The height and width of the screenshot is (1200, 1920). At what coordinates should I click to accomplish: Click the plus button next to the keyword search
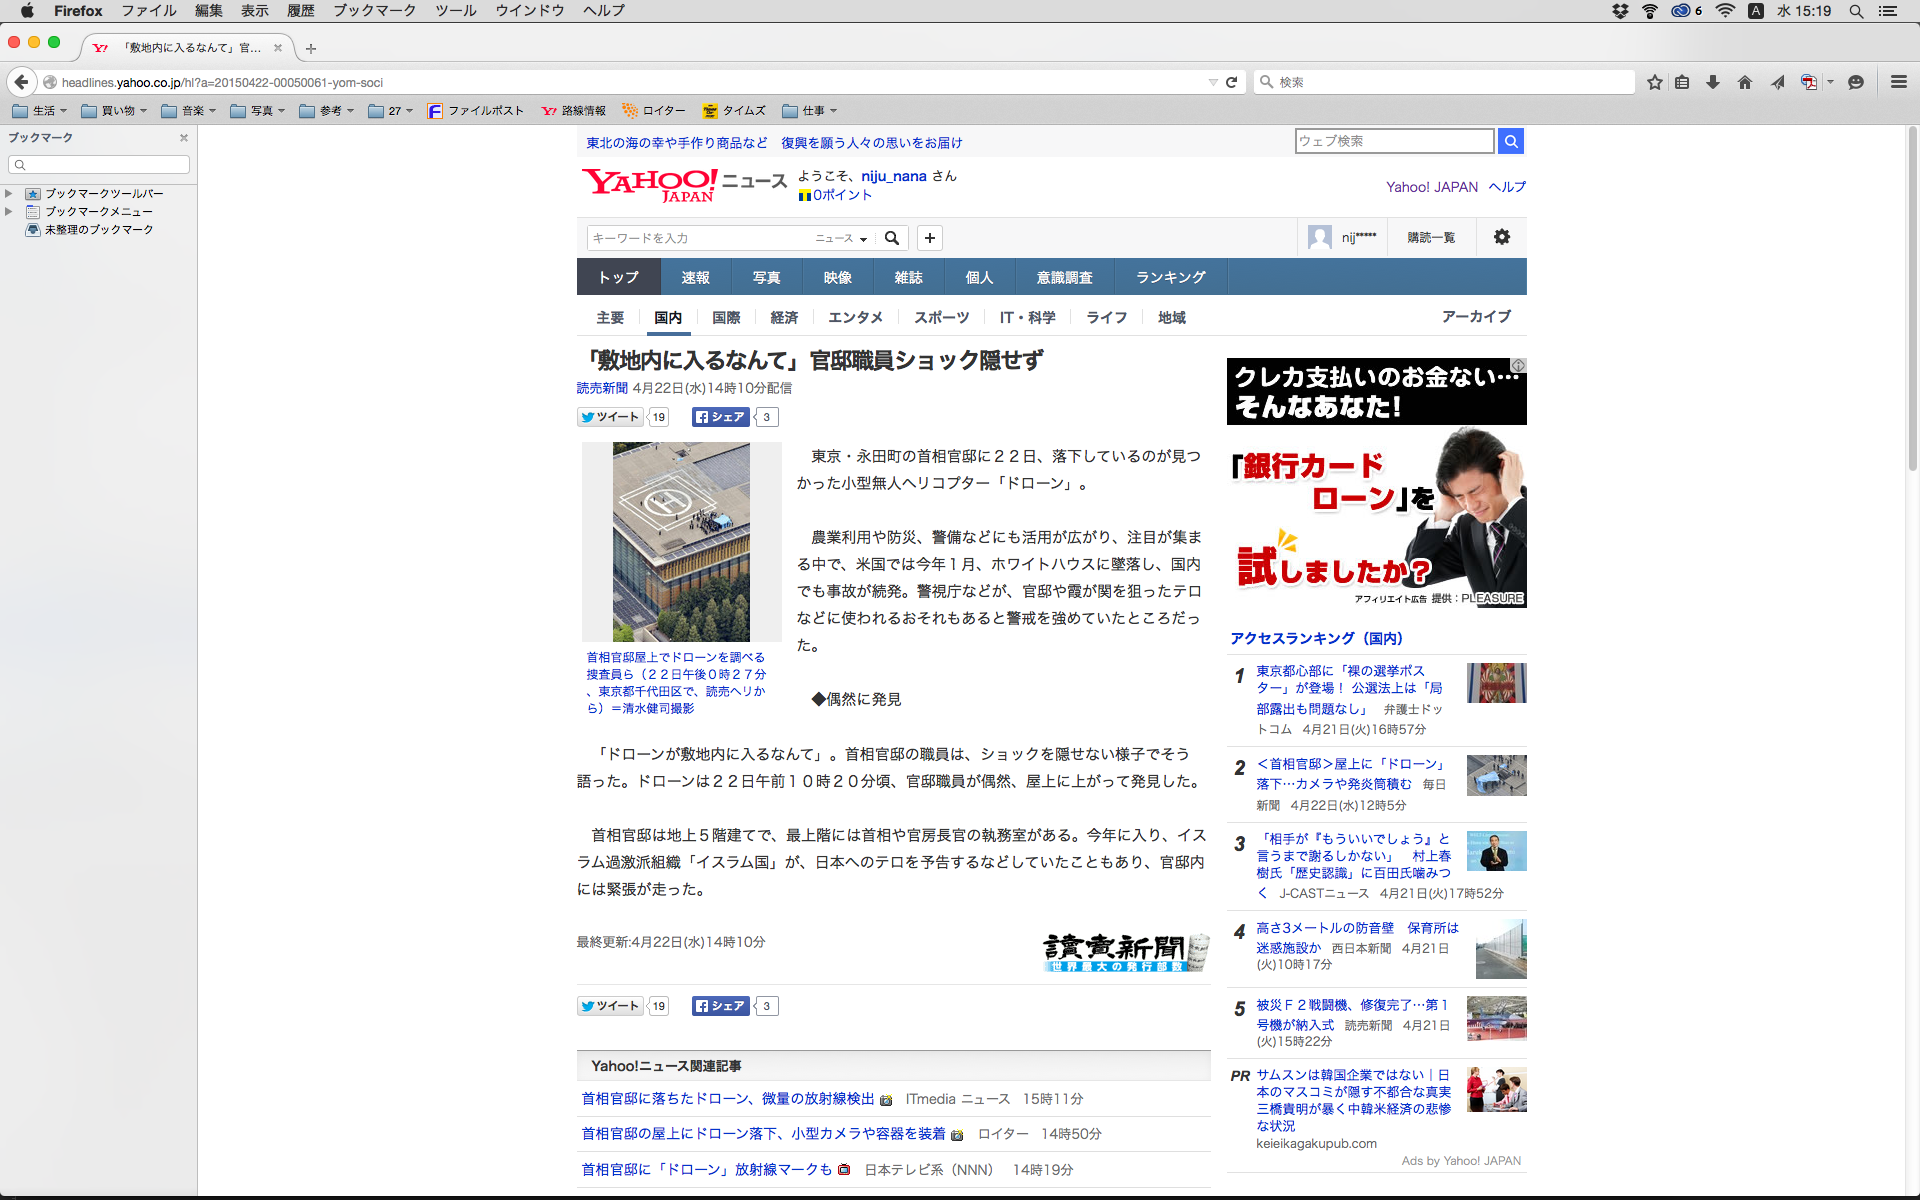(930, 238)
